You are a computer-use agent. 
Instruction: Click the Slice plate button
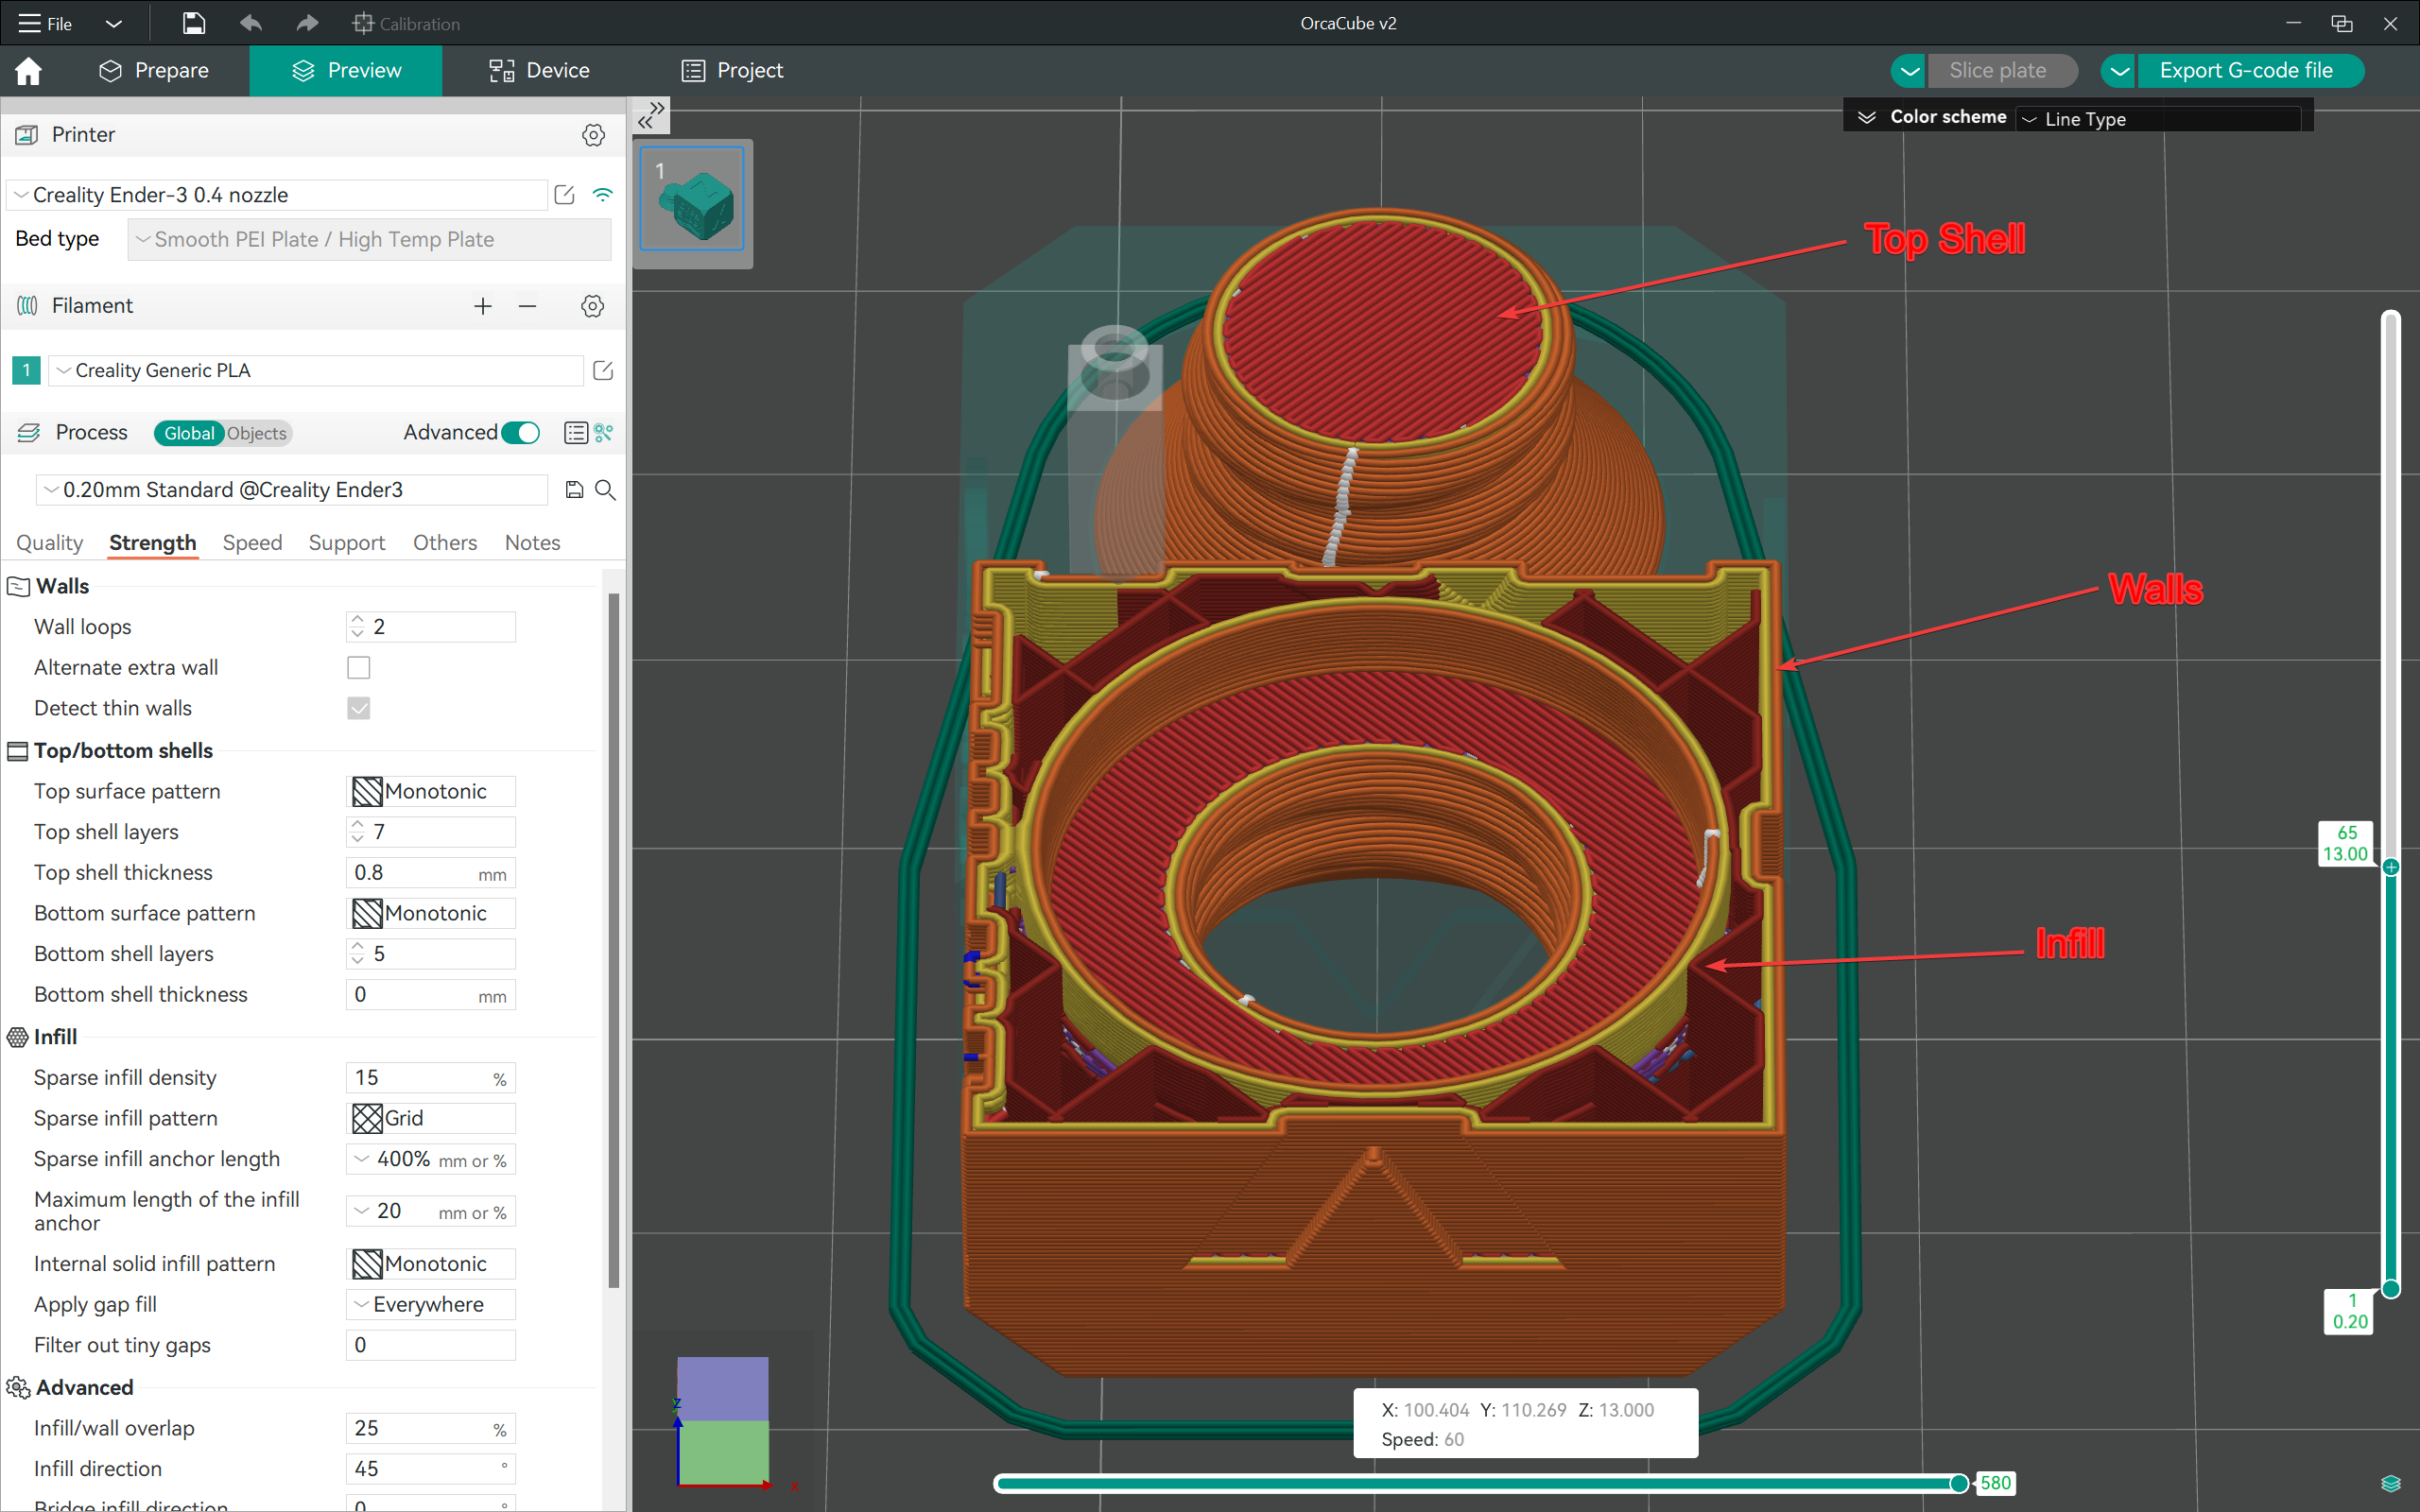coord(2000,70)
